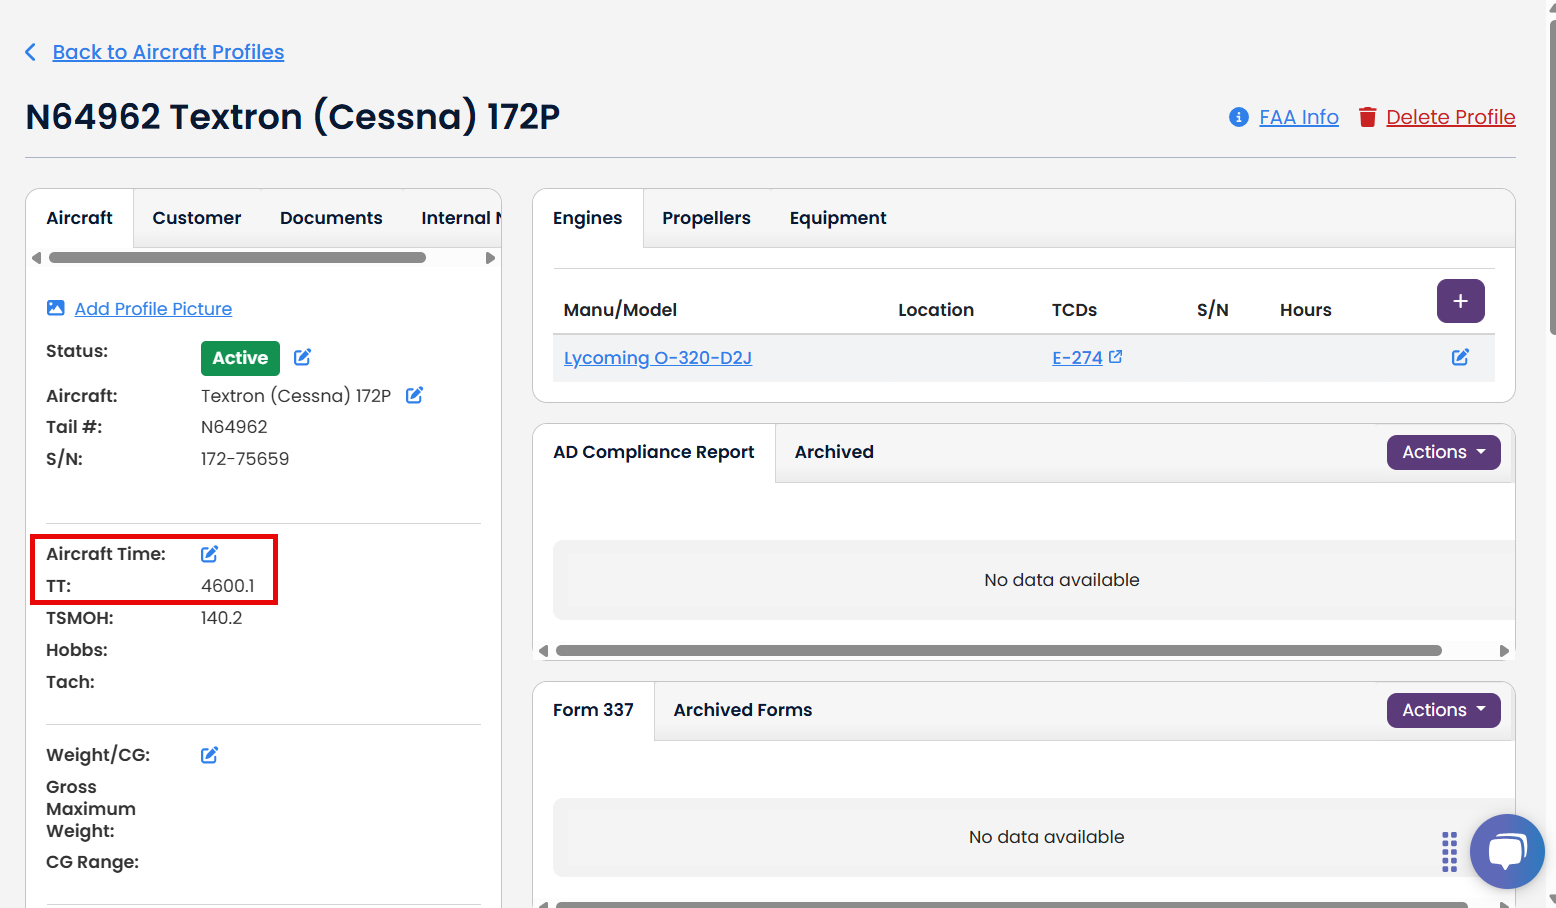Viewport: 1556px width, 908px height.
Task: Click right arrow of AD Compliance scrollbar
Action: point(1504,651)
